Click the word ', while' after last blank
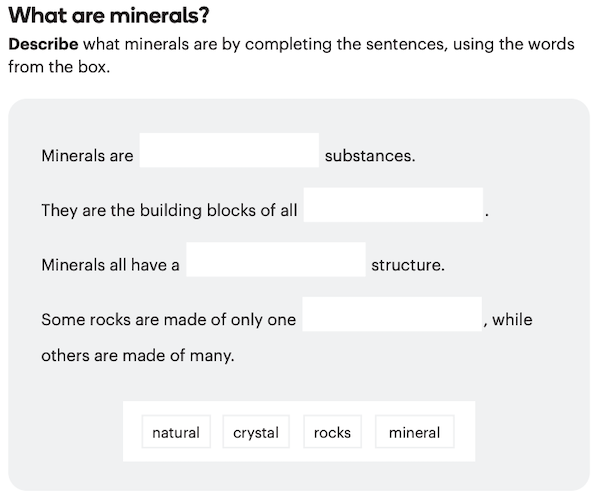Image resolution: width=600 pixels, height=499 pixels. pos(508,320)
